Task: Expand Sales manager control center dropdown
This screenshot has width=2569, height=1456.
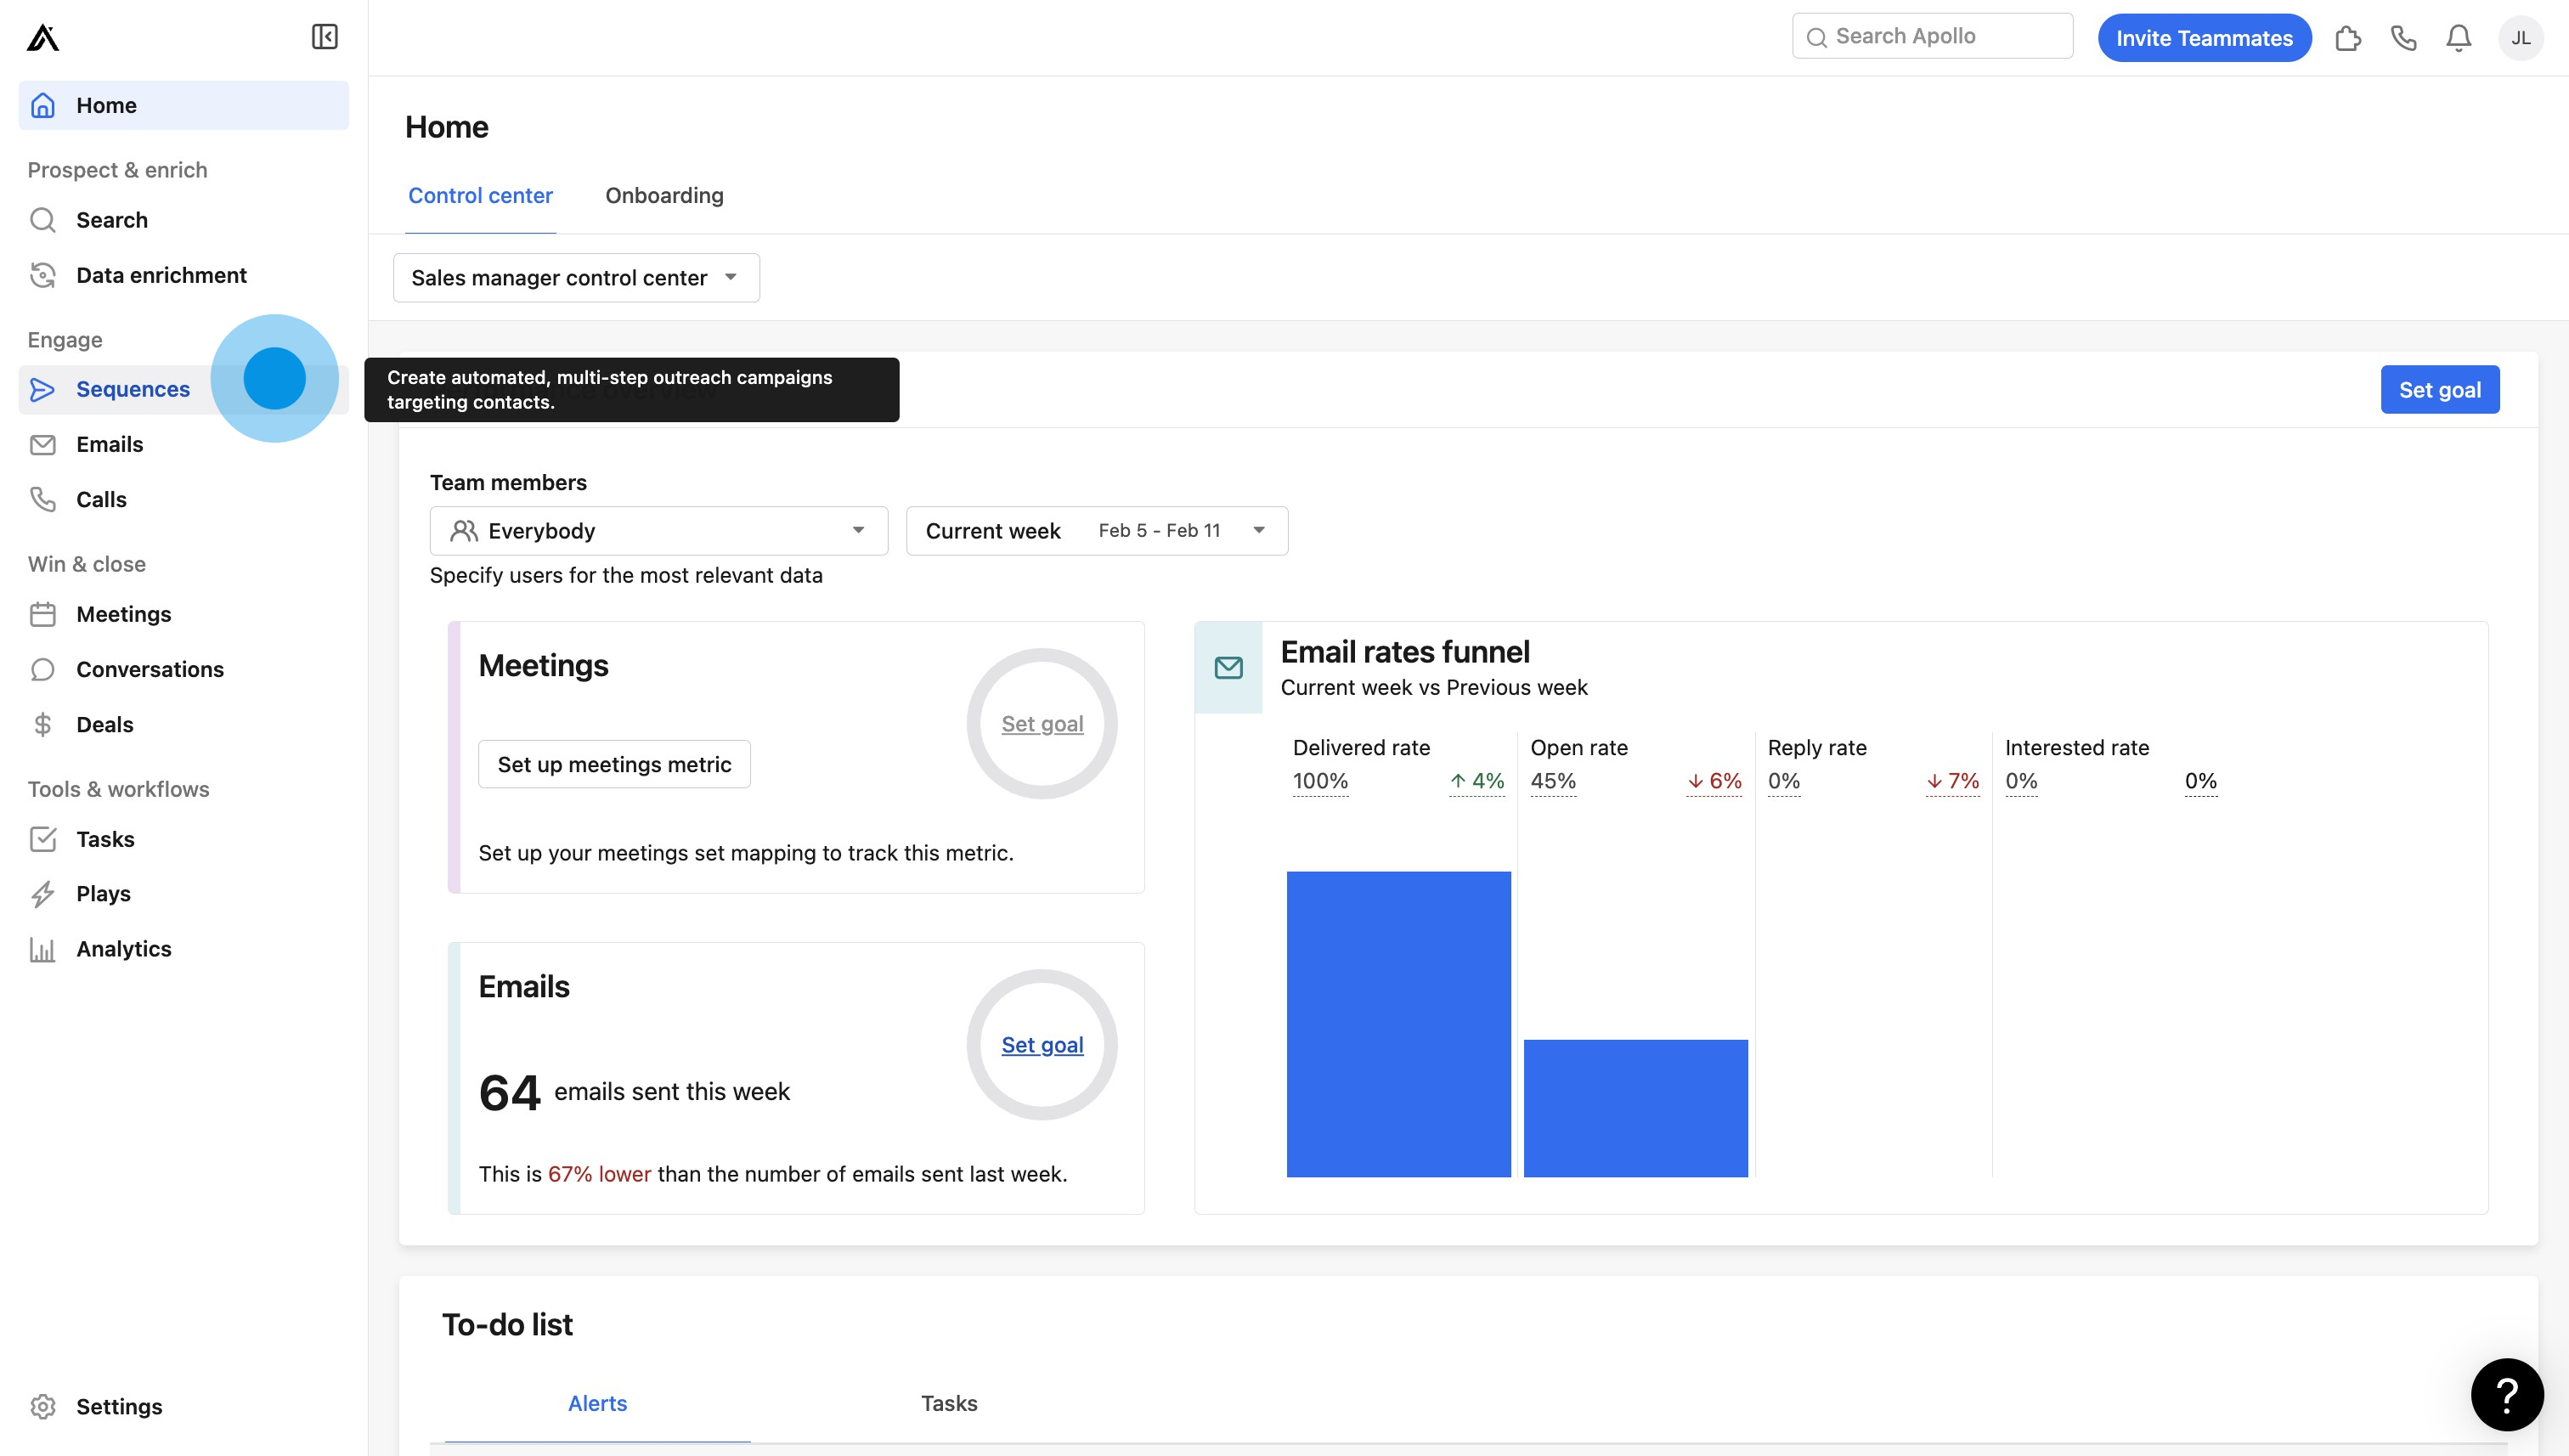Action: pyautogui.click(x=576, y=278)
